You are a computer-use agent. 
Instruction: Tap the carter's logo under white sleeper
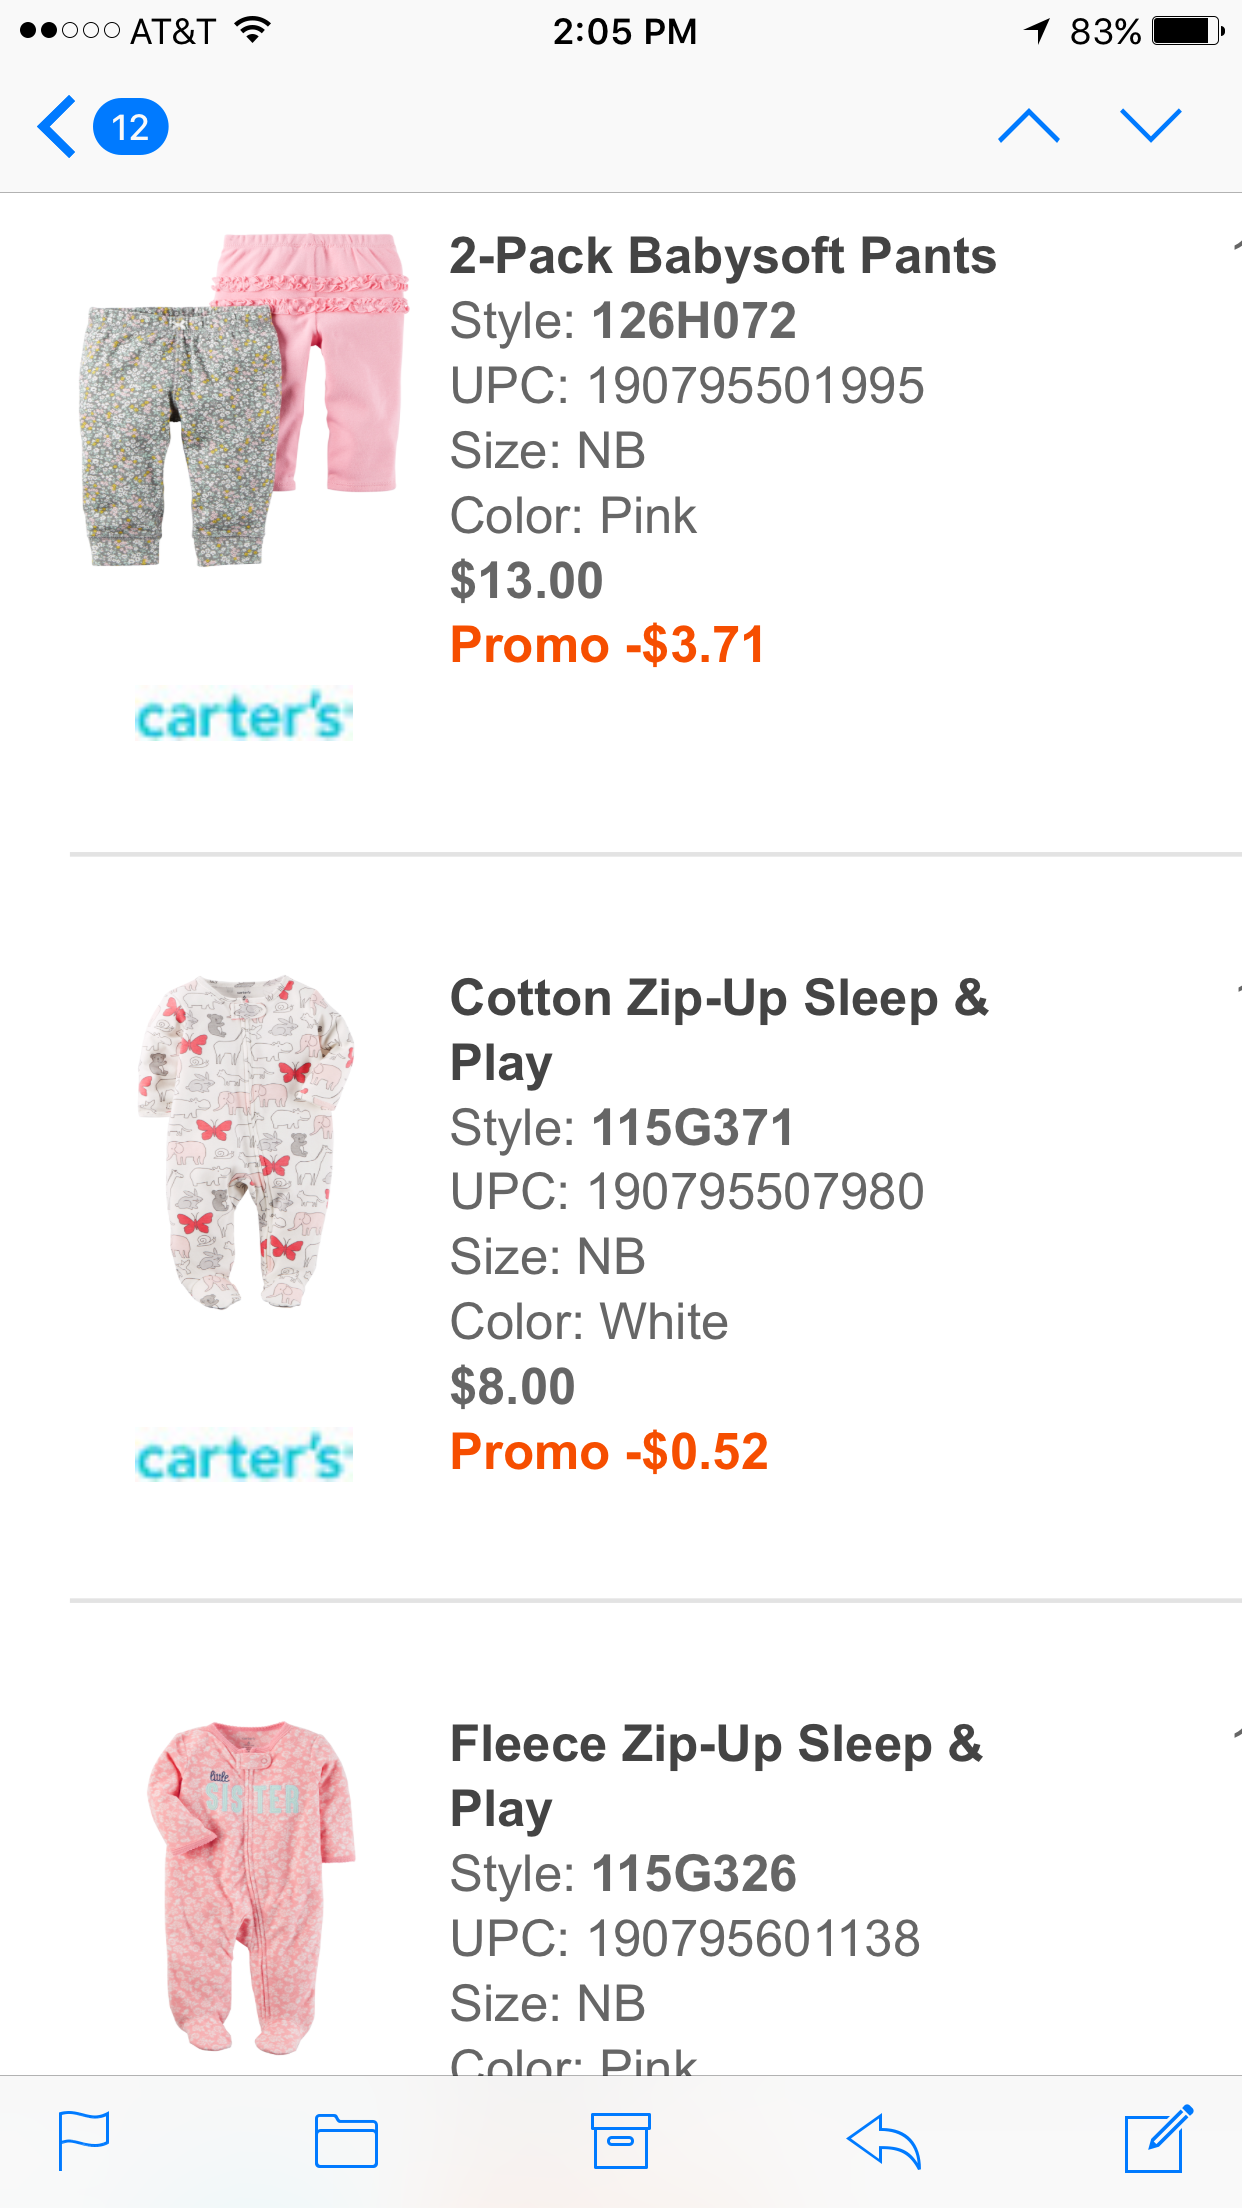coord(244,1457)
